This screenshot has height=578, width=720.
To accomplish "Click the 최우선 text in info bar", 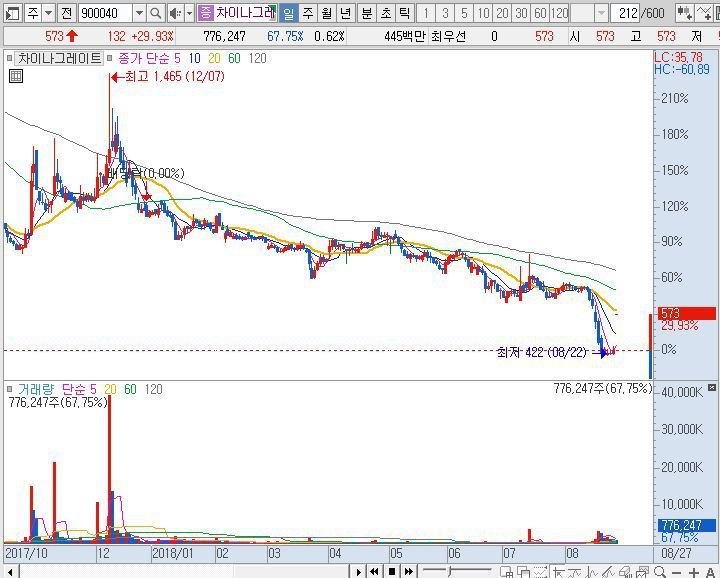I will point(449,36).
